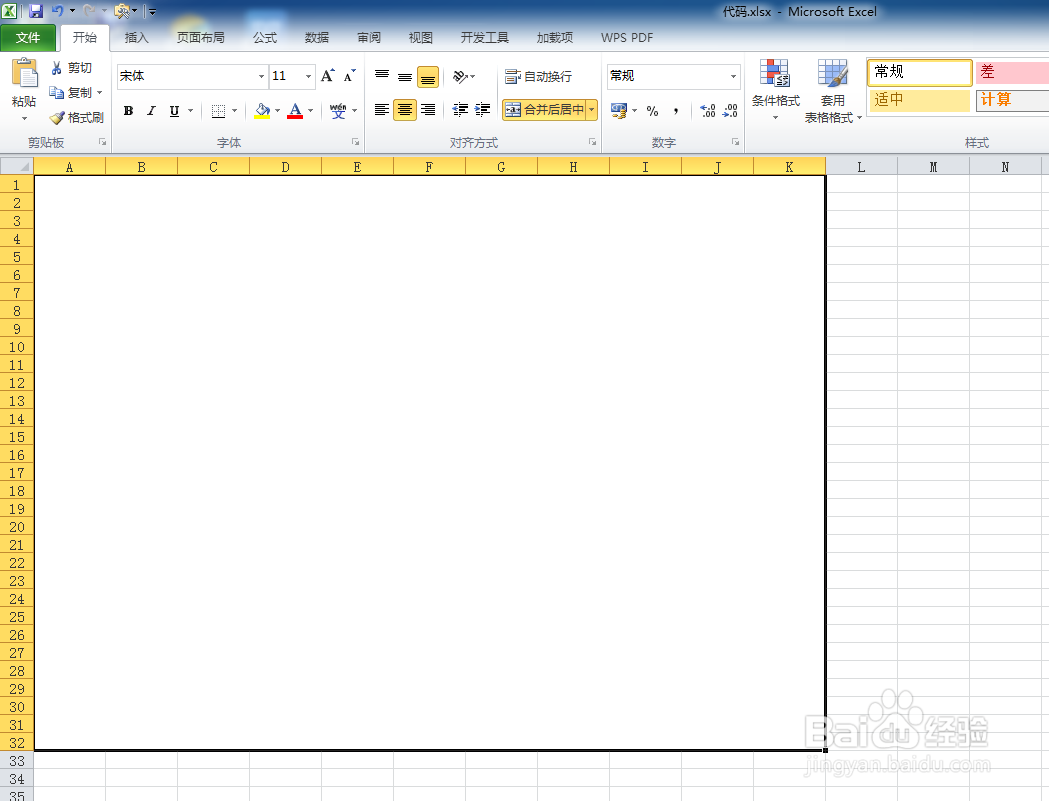
Task: Click the Save icon in quick access toolbar
Action: pyautogui.click(x=36, y=11)
